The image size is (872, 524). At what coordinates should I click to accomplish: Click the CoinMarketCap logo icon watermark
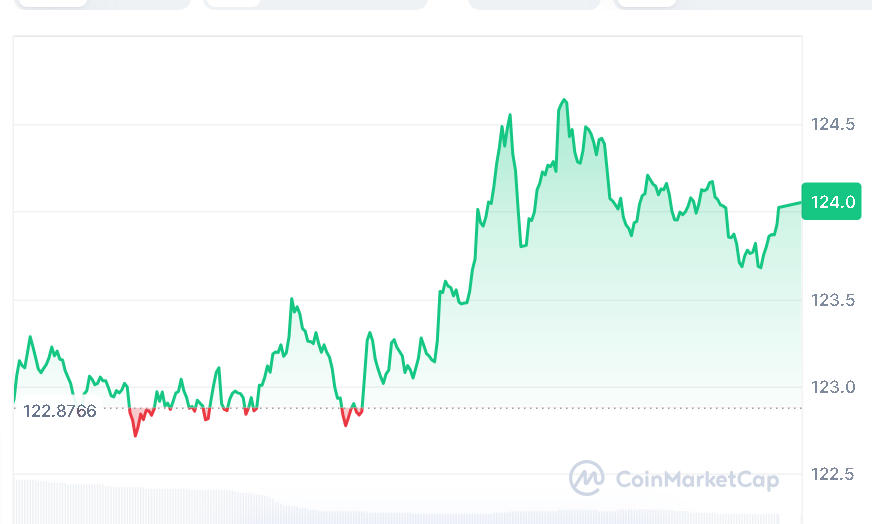586,478
